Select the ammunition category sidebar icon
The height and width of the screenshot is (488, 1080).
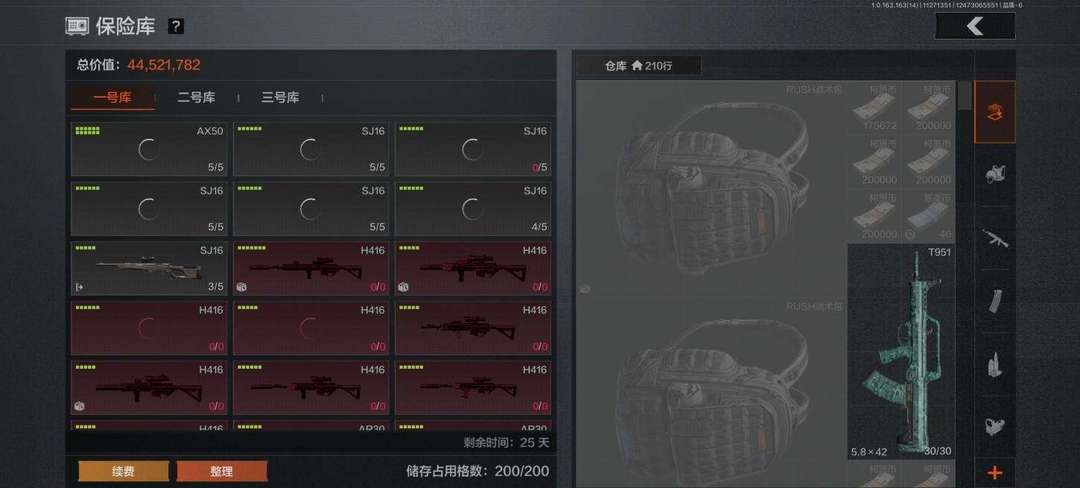pos(994,363)
